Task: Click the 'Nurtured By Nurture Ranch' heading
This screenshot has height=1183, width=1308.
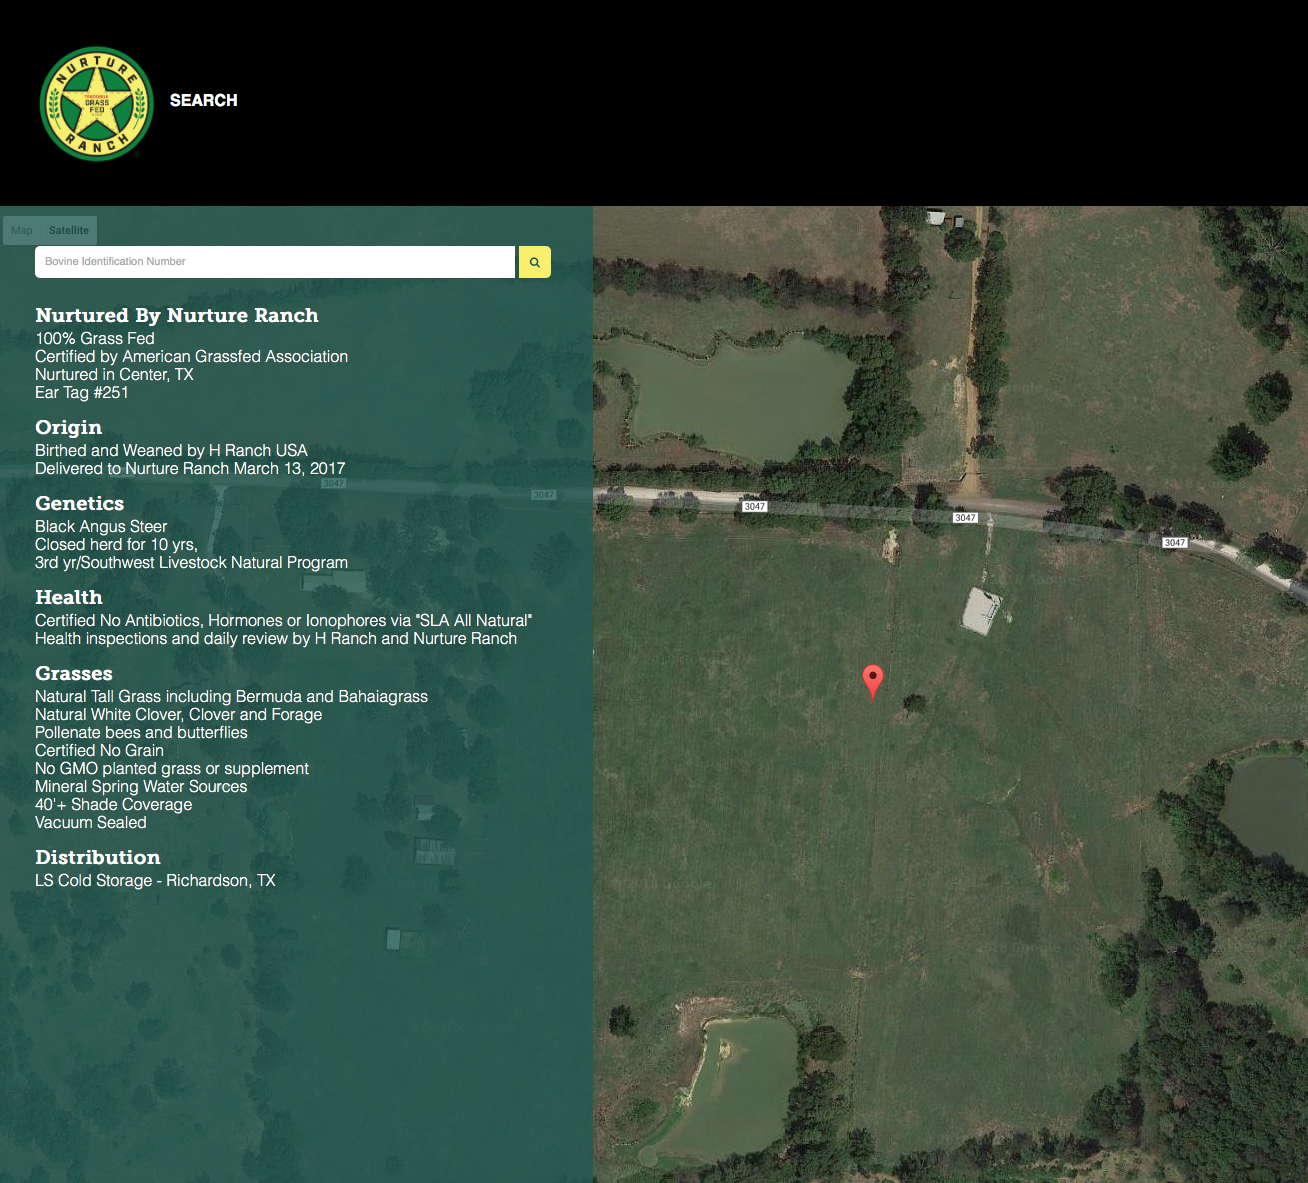Action: click(x=177, y=315)
